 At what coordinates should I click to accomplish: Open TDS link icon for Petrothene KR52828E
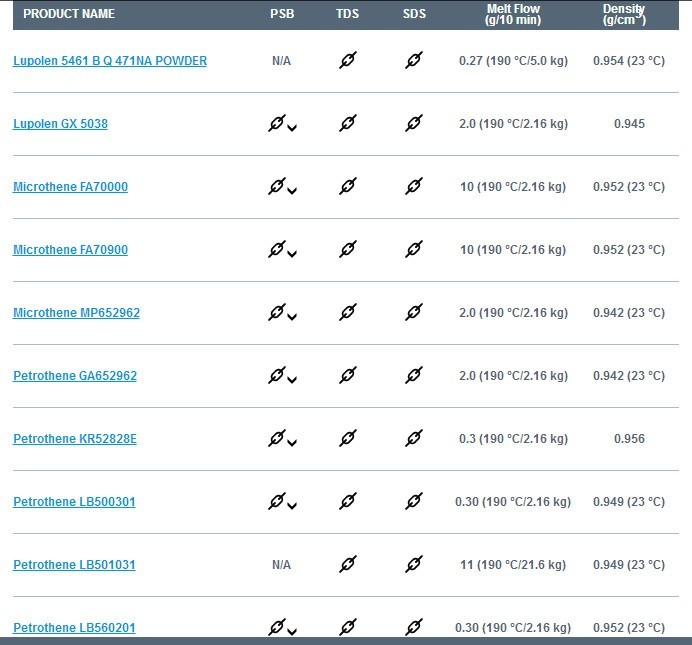pos(348,439)
